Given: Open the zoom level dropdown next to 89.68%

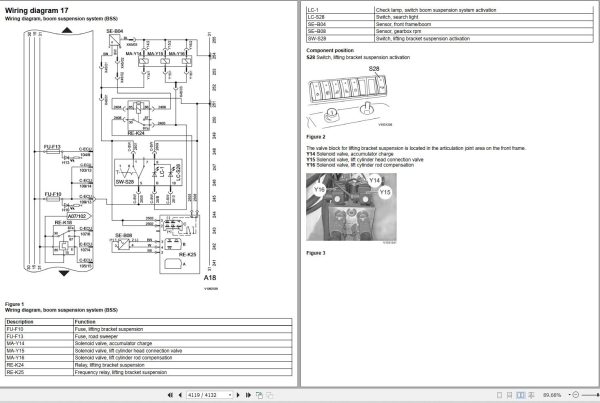Looking at the screenshot, I should tap(569, 395).
